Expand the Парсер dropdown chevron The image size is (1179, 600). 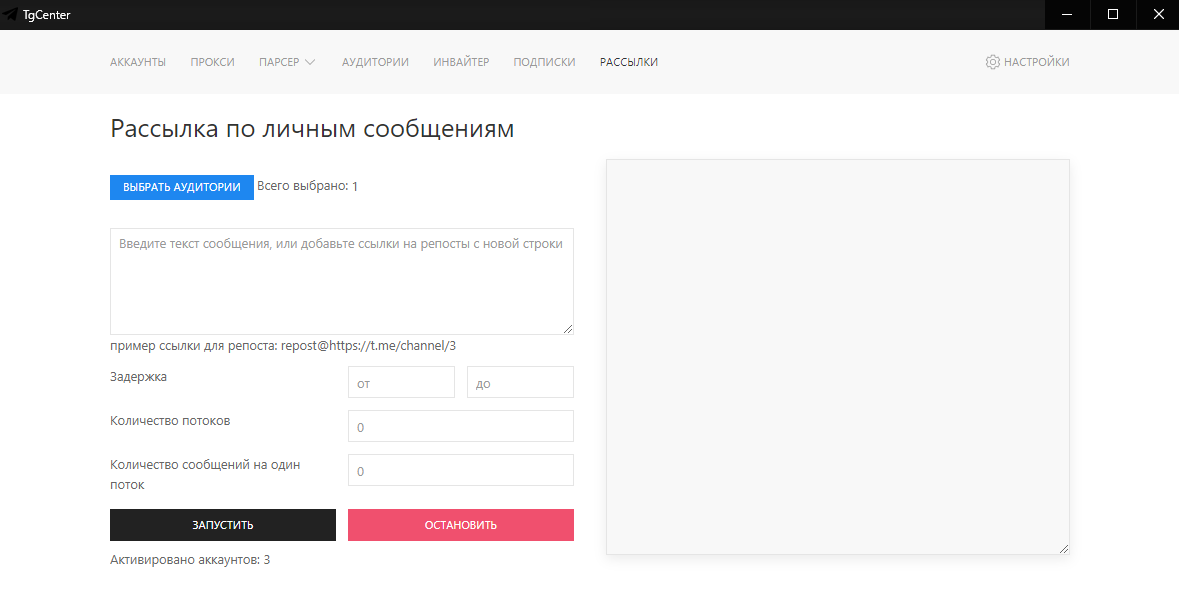coord(310,62)
